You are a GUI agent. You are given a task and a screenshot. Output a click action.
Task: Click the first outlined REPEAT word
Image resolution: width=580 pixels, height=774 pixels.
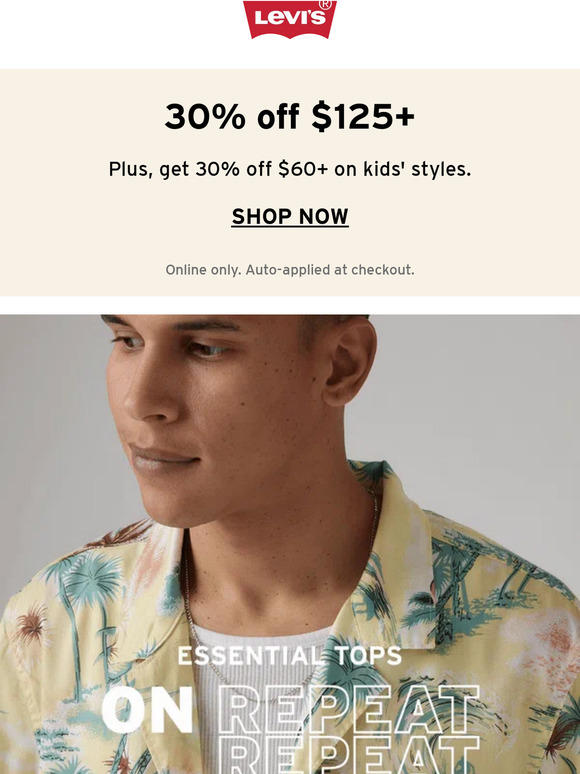348,709
